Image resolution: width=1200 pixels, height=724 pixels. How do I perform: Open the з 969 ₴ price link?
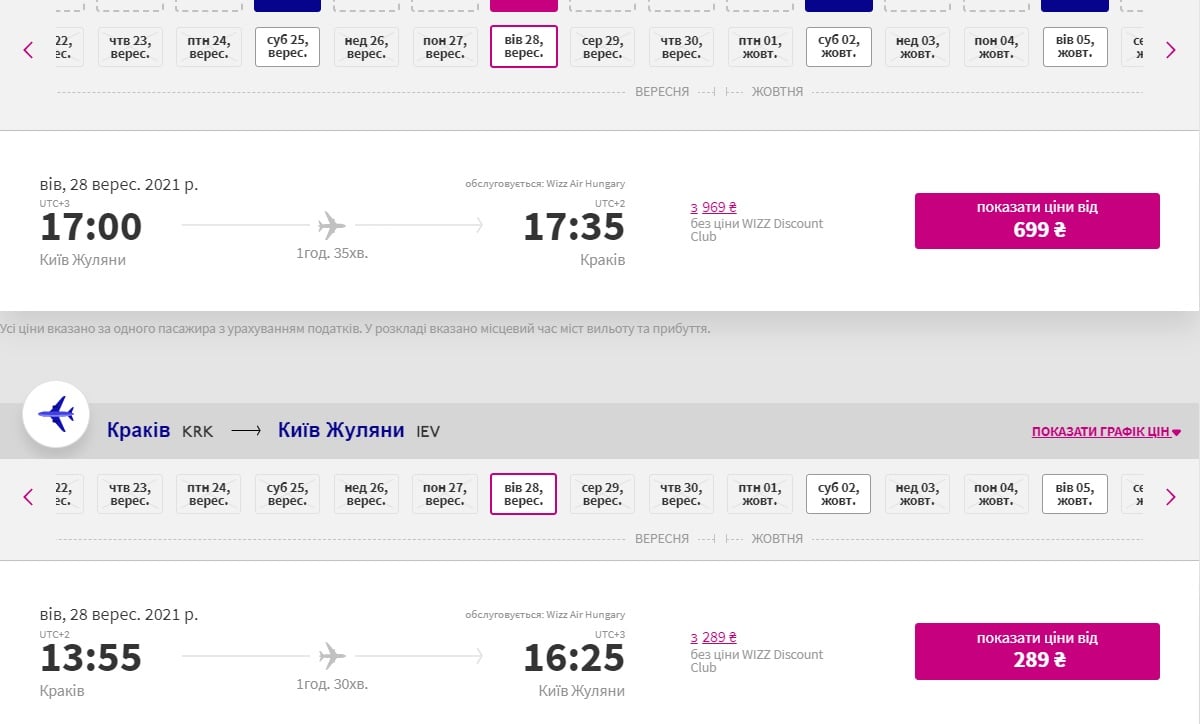coord(713,208)
